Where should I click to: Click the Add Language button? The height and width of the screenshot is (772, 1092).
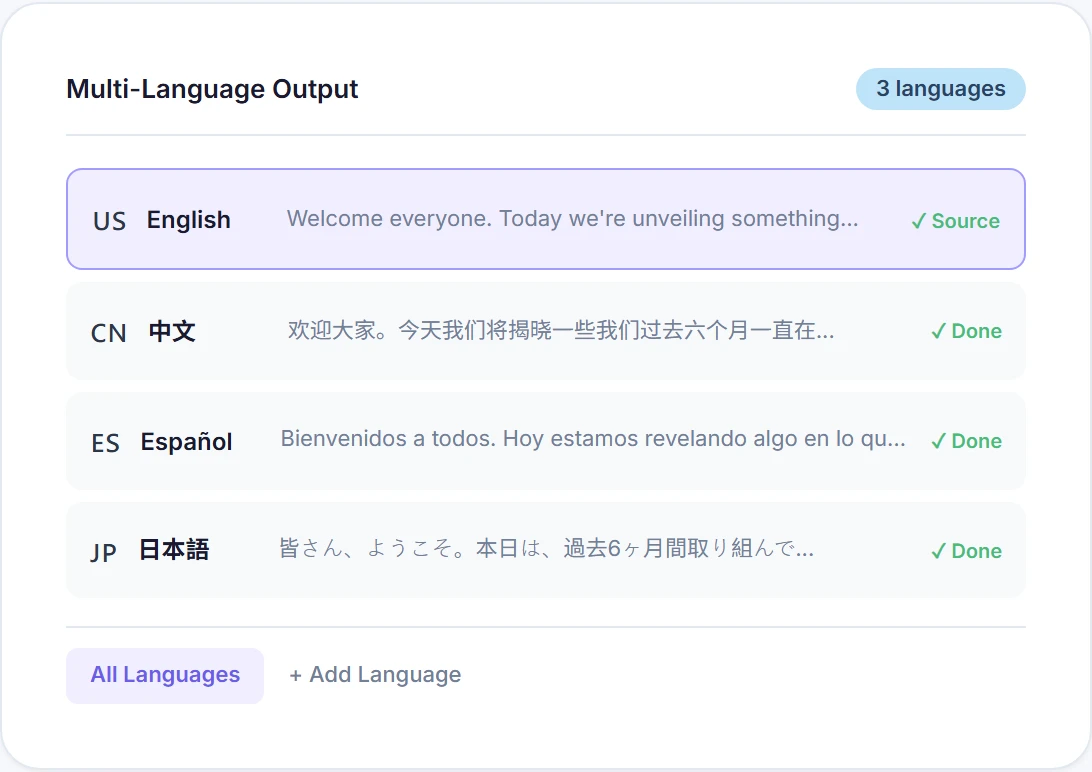pos(374,675)
